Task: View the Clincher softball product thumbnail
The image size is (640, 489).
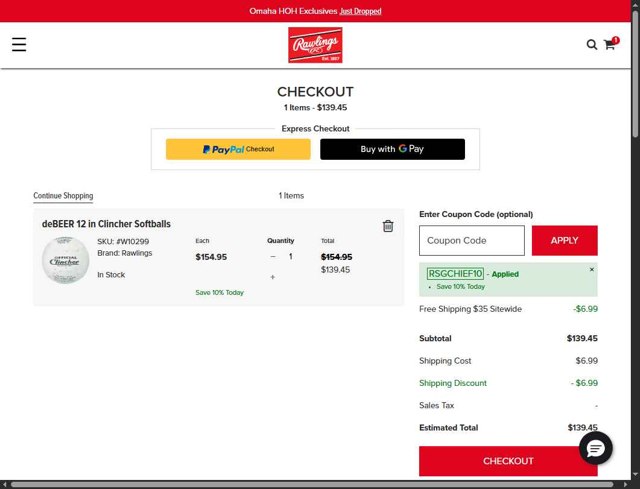Action: [x=65, y=260]
